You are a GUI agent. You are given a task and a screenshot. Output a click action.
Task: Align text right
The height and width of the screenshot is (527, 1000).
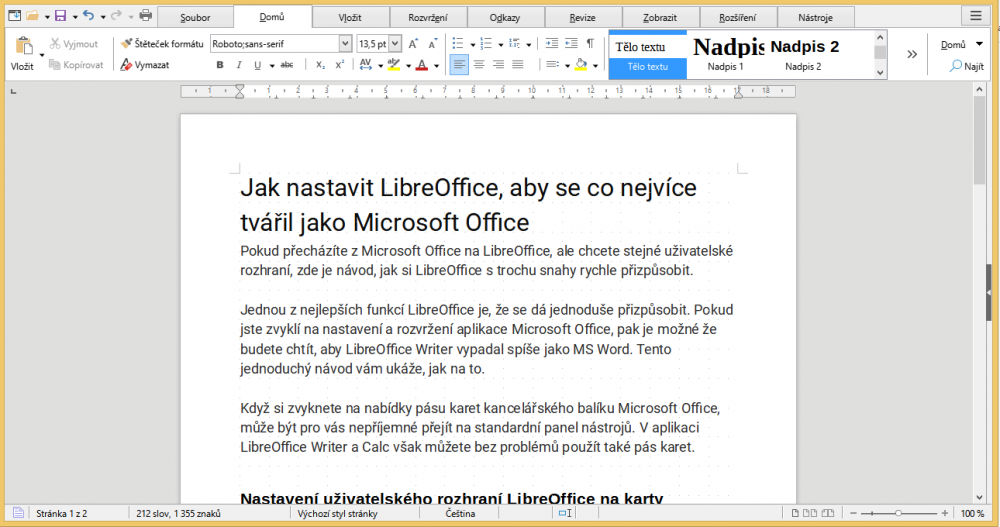pyautogui.click(x=498, y=64)
